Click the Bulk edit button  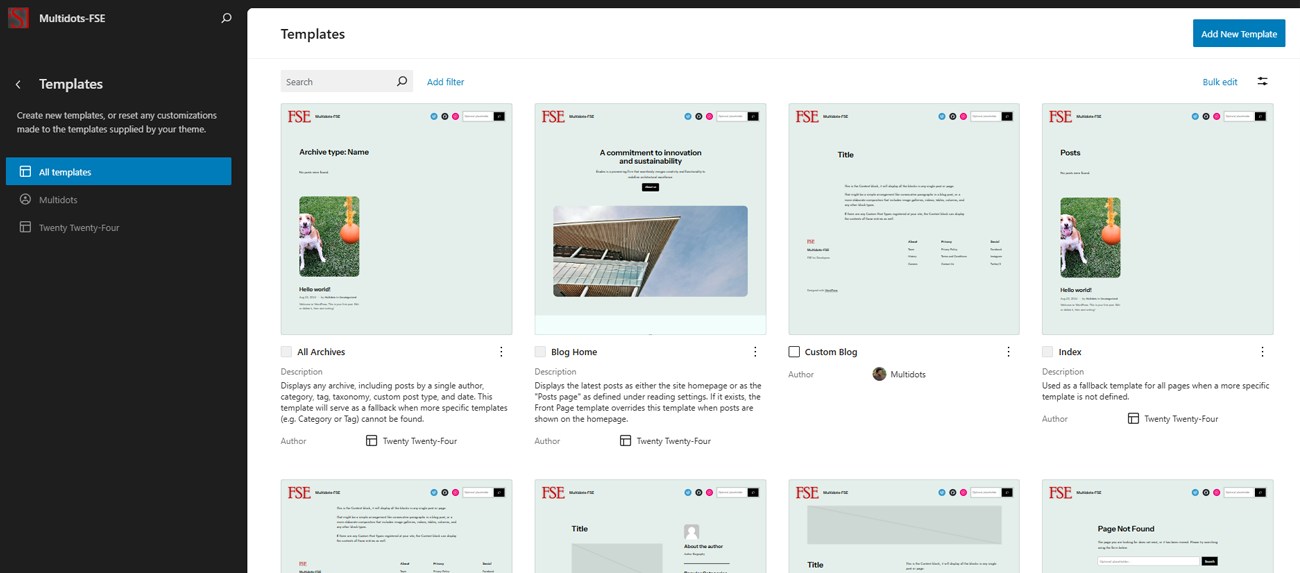coord(1219,82)
